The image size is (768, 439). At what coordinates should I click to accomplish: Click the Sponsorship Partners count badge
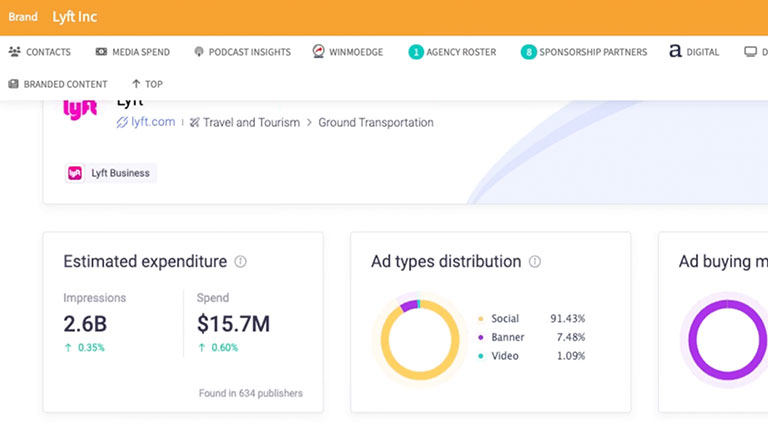click(528, 52)
